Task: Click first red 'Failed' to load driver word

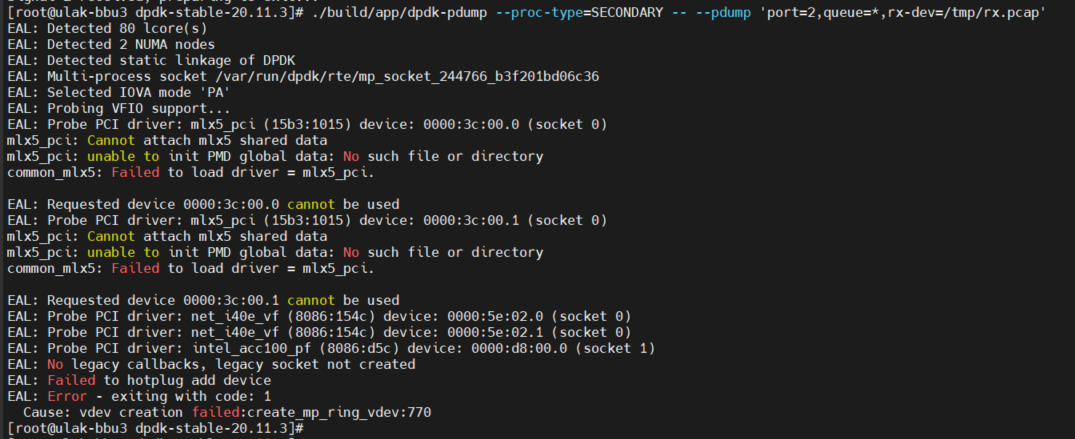Action: point(135,172)
